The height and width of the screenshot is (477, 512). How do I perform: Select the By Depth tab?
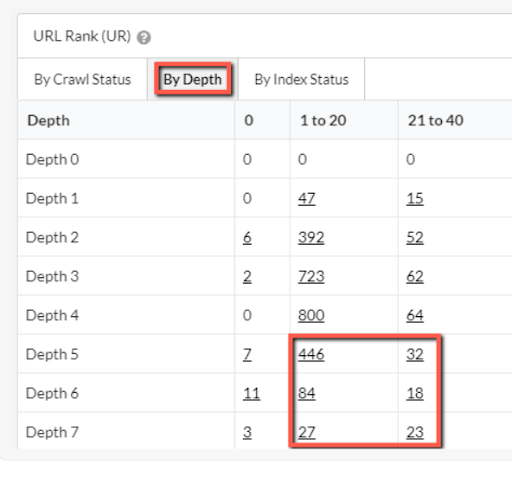193,79
